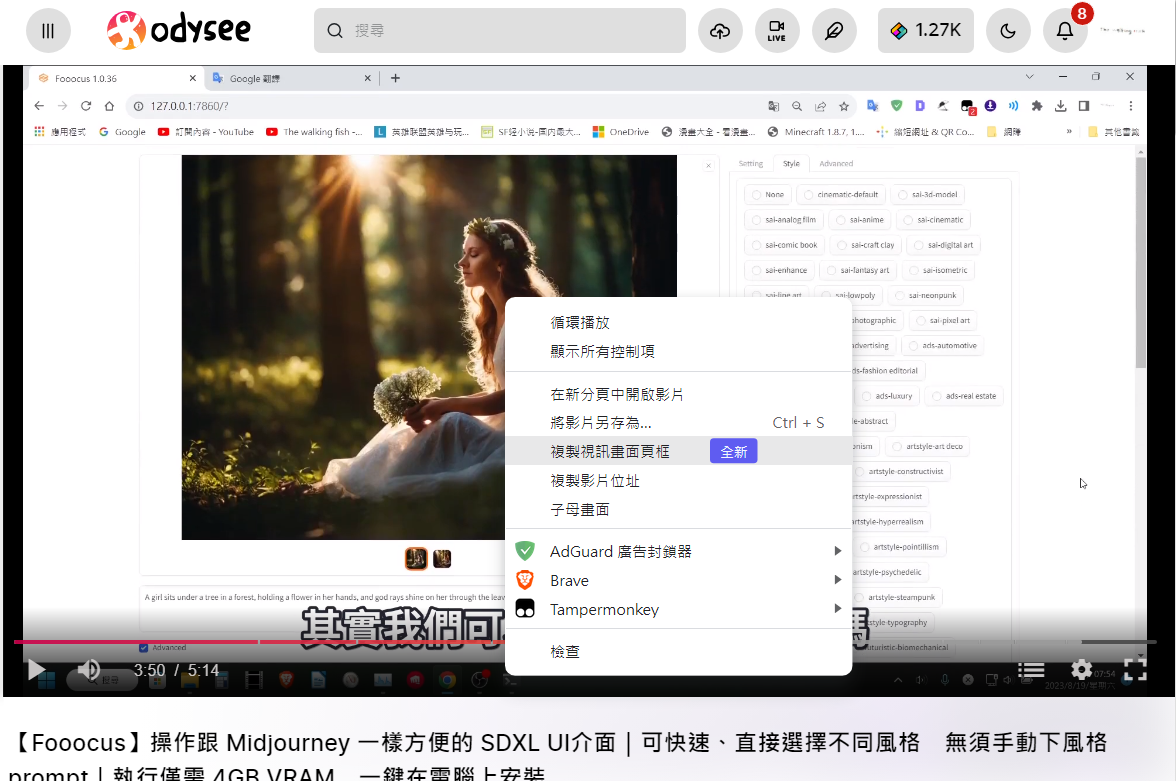Image resolution: width=1176 pixels, height=781 pixels.
Task: Enter fullscreen with the player corner icon
Action: coord(1135,669)
